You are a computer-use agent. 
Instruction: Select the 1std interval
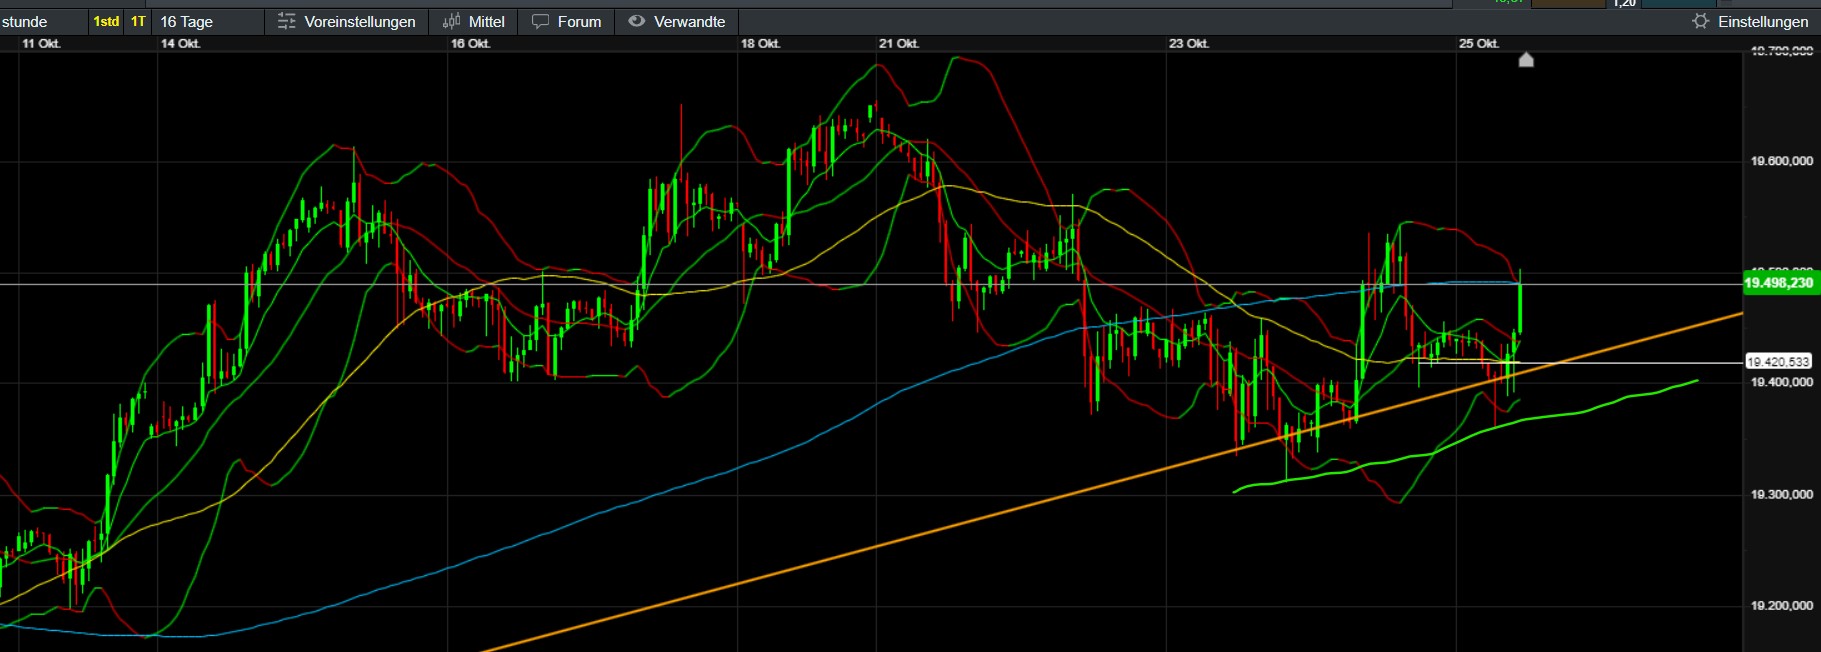[106, 21]
